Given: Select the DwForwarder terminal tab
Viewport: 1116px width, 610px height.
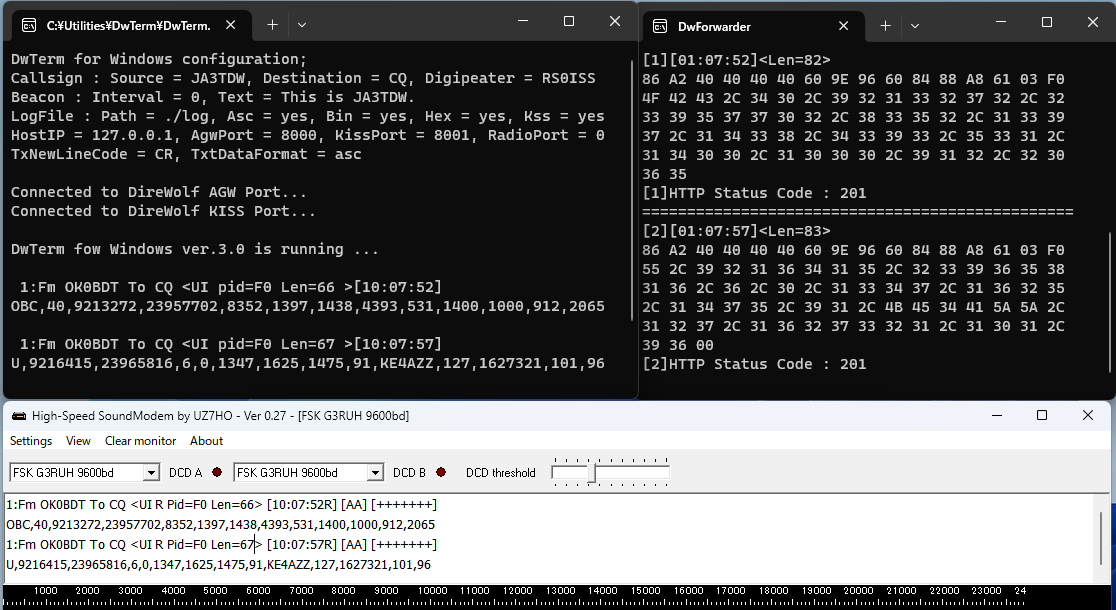Looking at the screenshot, I should 754,26.
